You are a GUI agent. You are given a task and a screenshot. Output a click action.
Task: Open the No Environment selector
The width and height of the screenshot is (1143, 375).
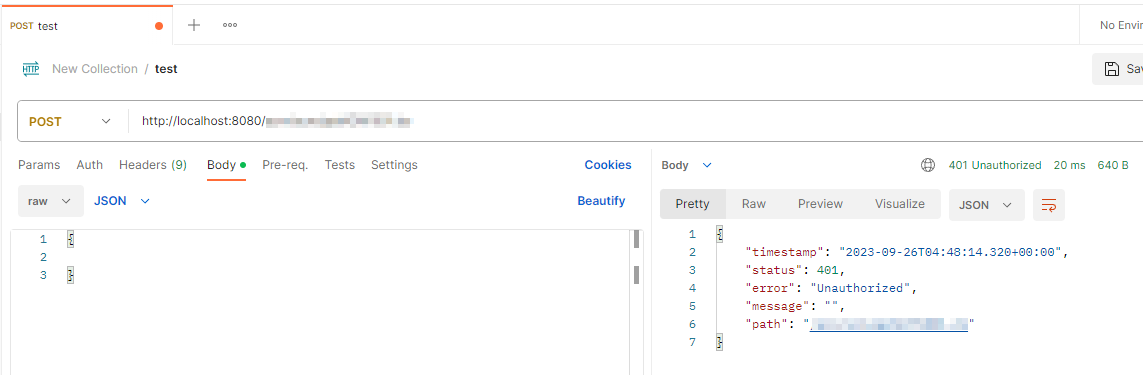pyautogui.click(x=1120, y=26)
